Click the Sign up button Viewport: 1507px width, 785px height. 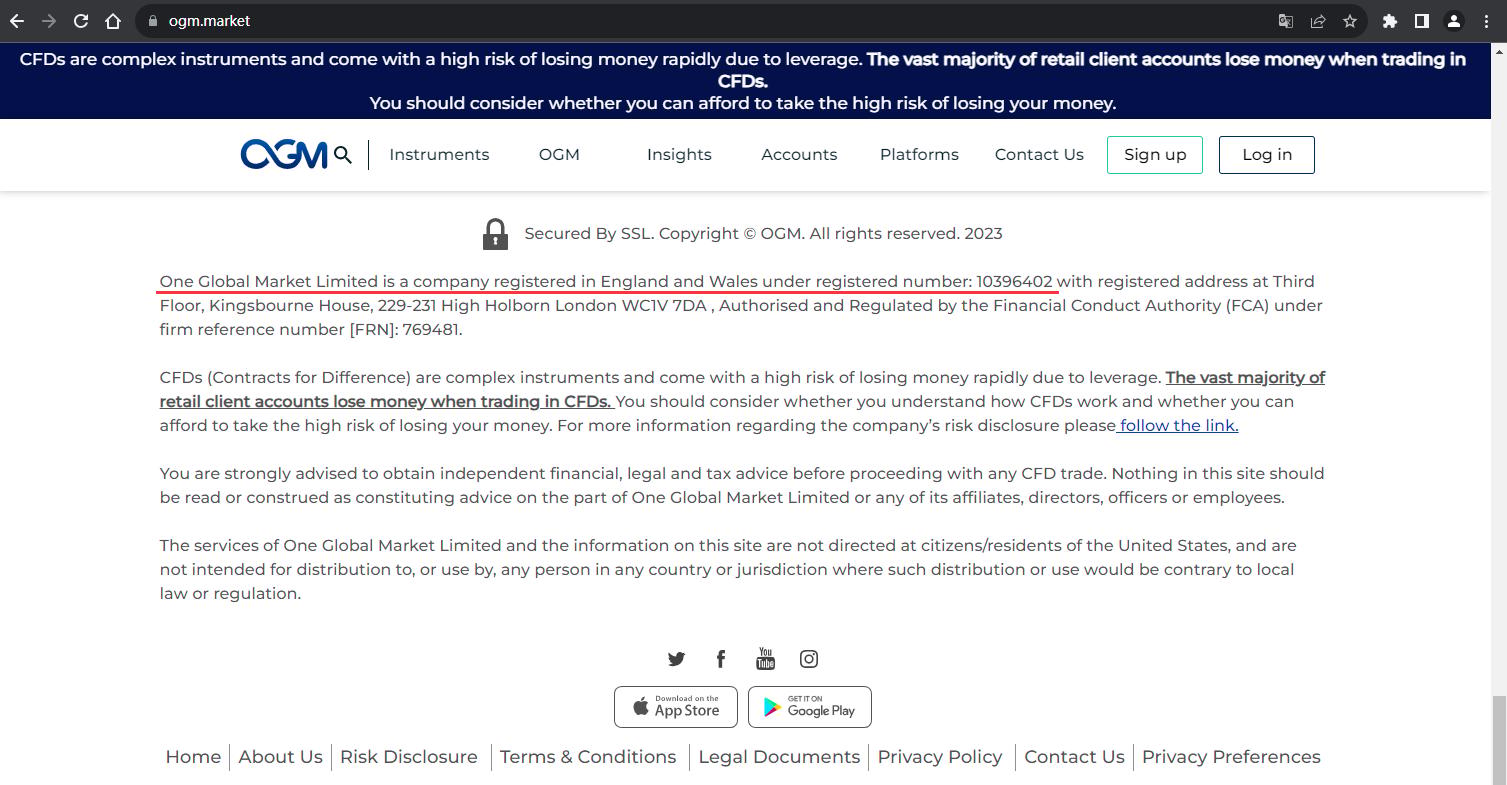(x=1155, y=155)
